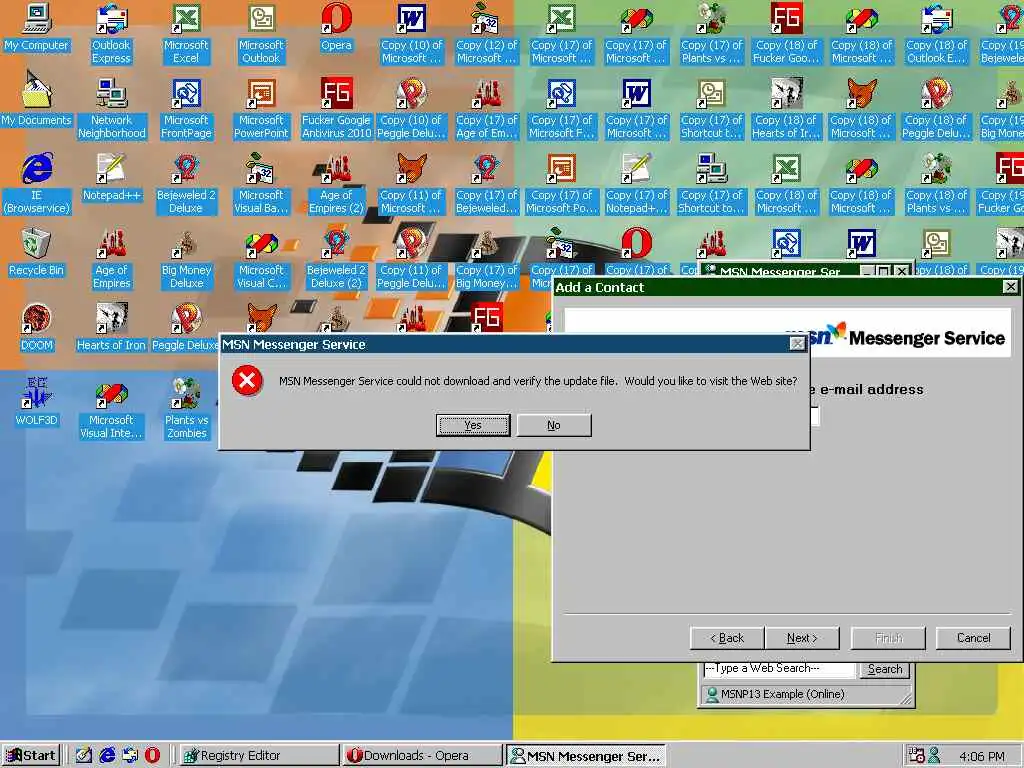
Task: Cancel the Add a Contact wizard
Action: (x=973, y=638)
